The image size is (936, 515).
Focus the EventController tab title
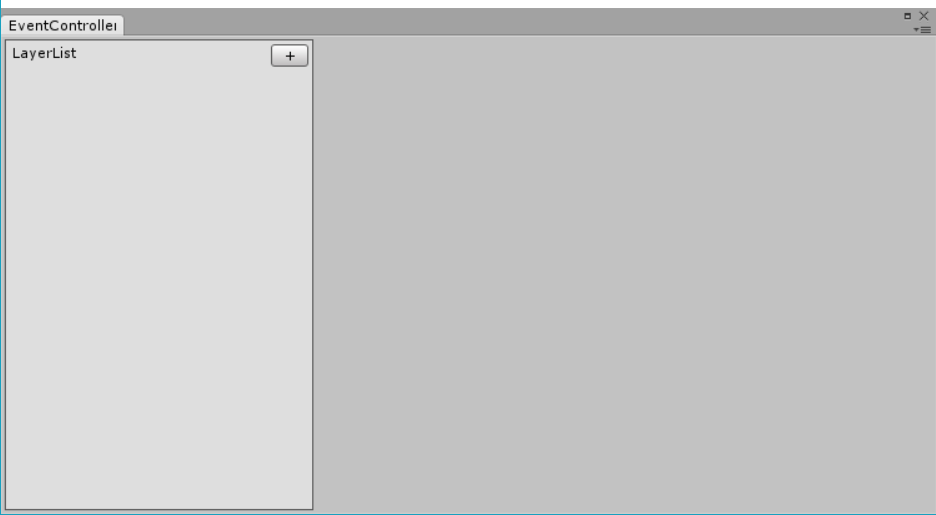[x=62, y=26]
